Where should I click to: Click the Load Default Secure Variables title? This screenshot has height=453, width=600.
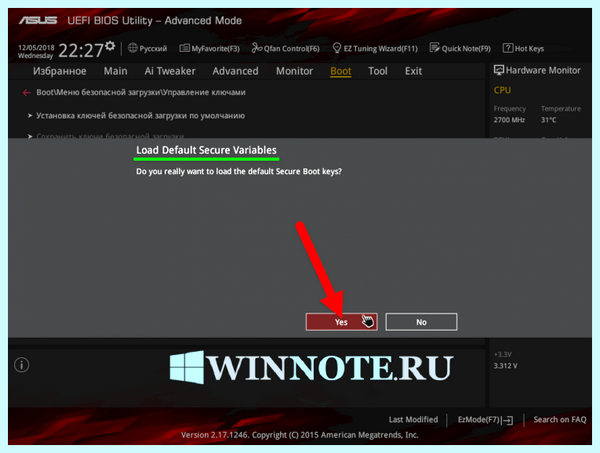(x=206, y=150)
